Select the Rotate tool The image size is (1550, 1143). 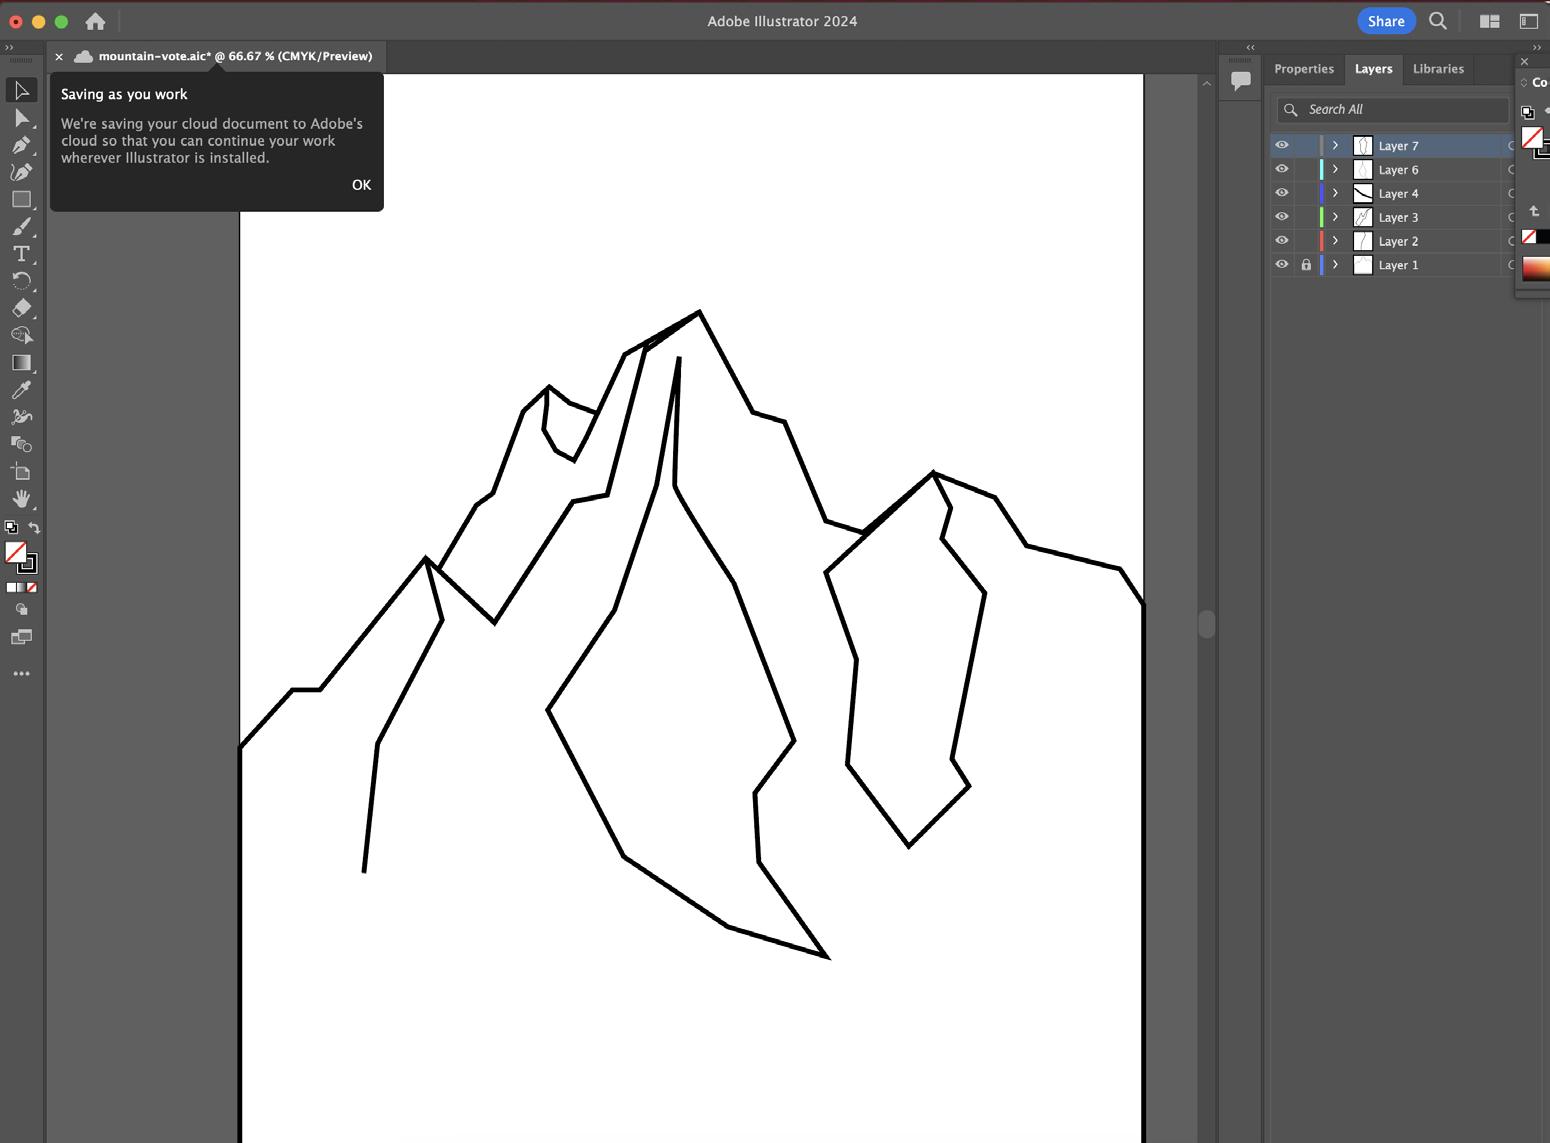(x=21, y=281)
